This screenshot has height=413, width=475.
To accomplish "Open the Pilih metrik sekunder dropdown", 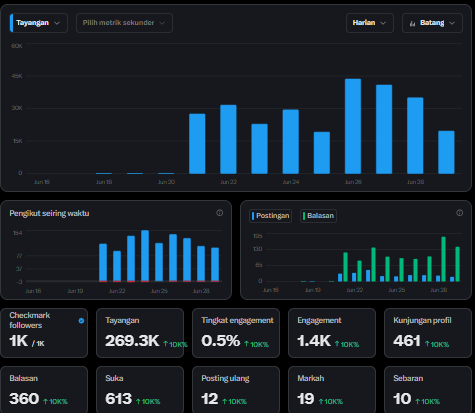I will [x=124, y=23].
